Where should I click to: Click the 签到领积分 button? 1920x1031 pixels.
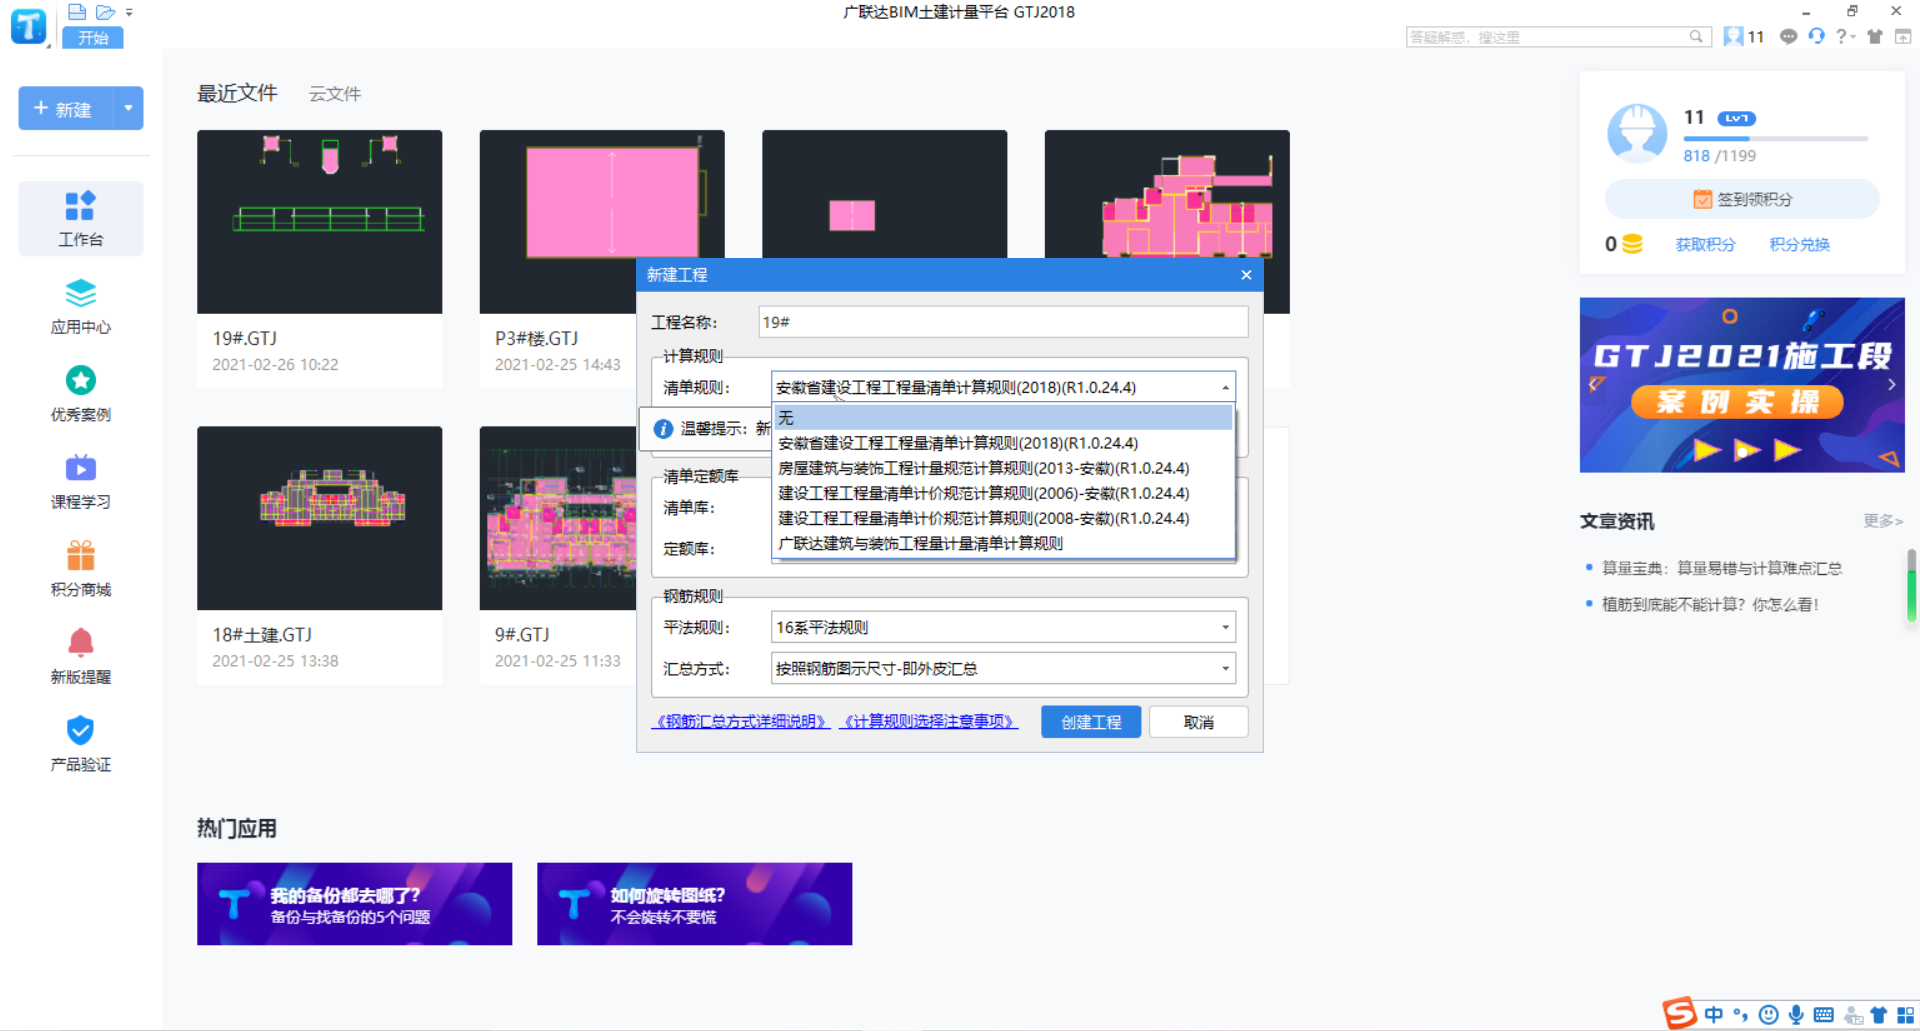coord(1742,199)
